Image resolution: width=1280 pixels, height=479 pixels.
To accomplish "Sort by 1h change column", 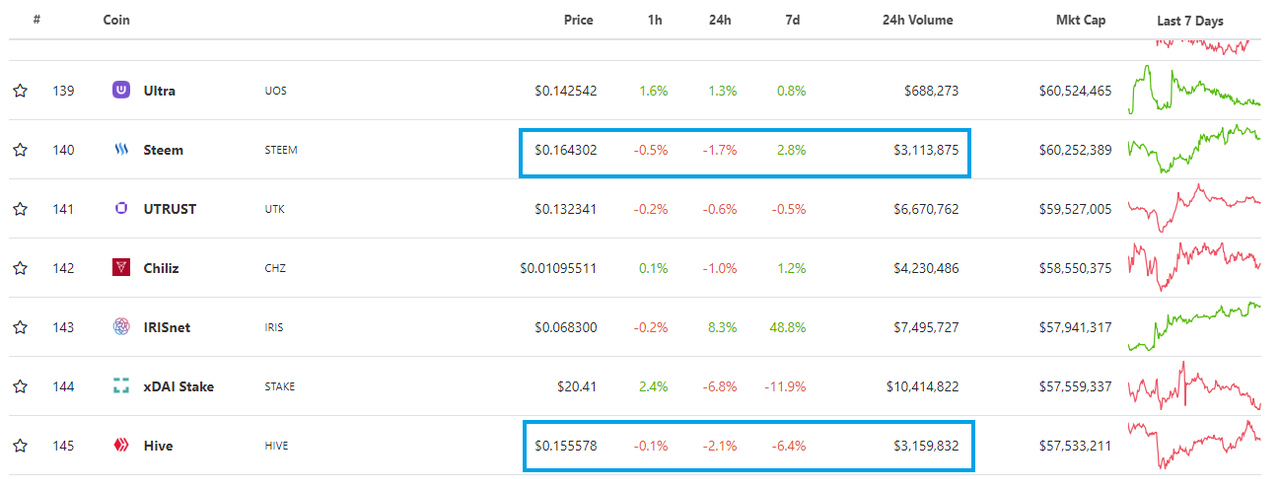I will click(655, 20).
